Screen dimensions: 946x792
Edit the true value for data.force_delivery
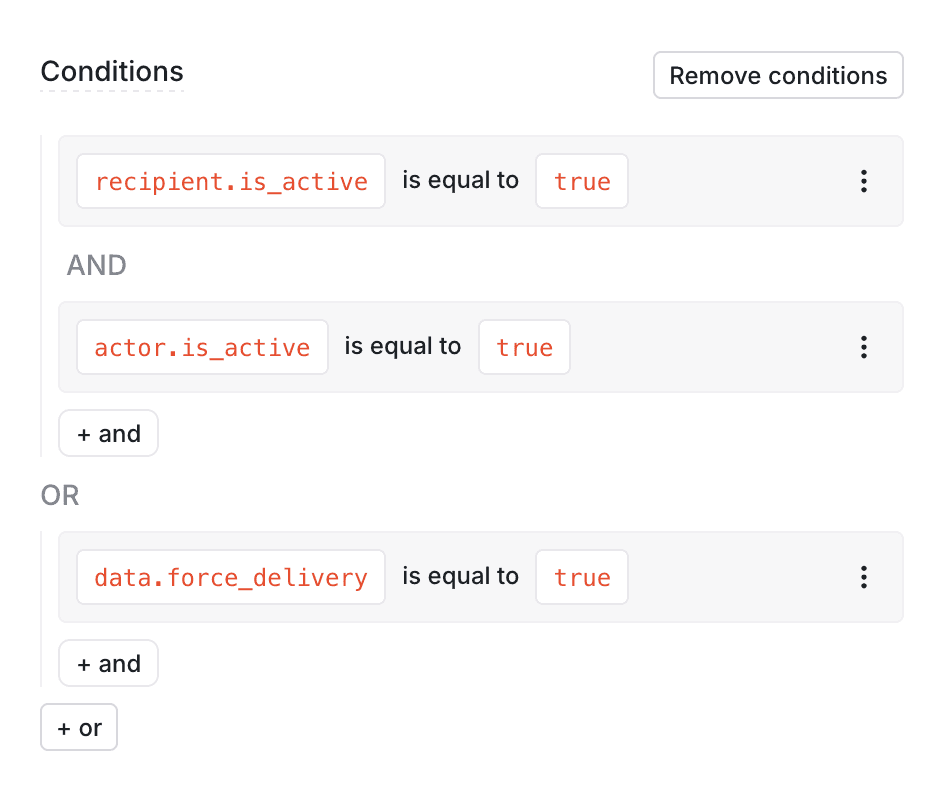point(581,577)
